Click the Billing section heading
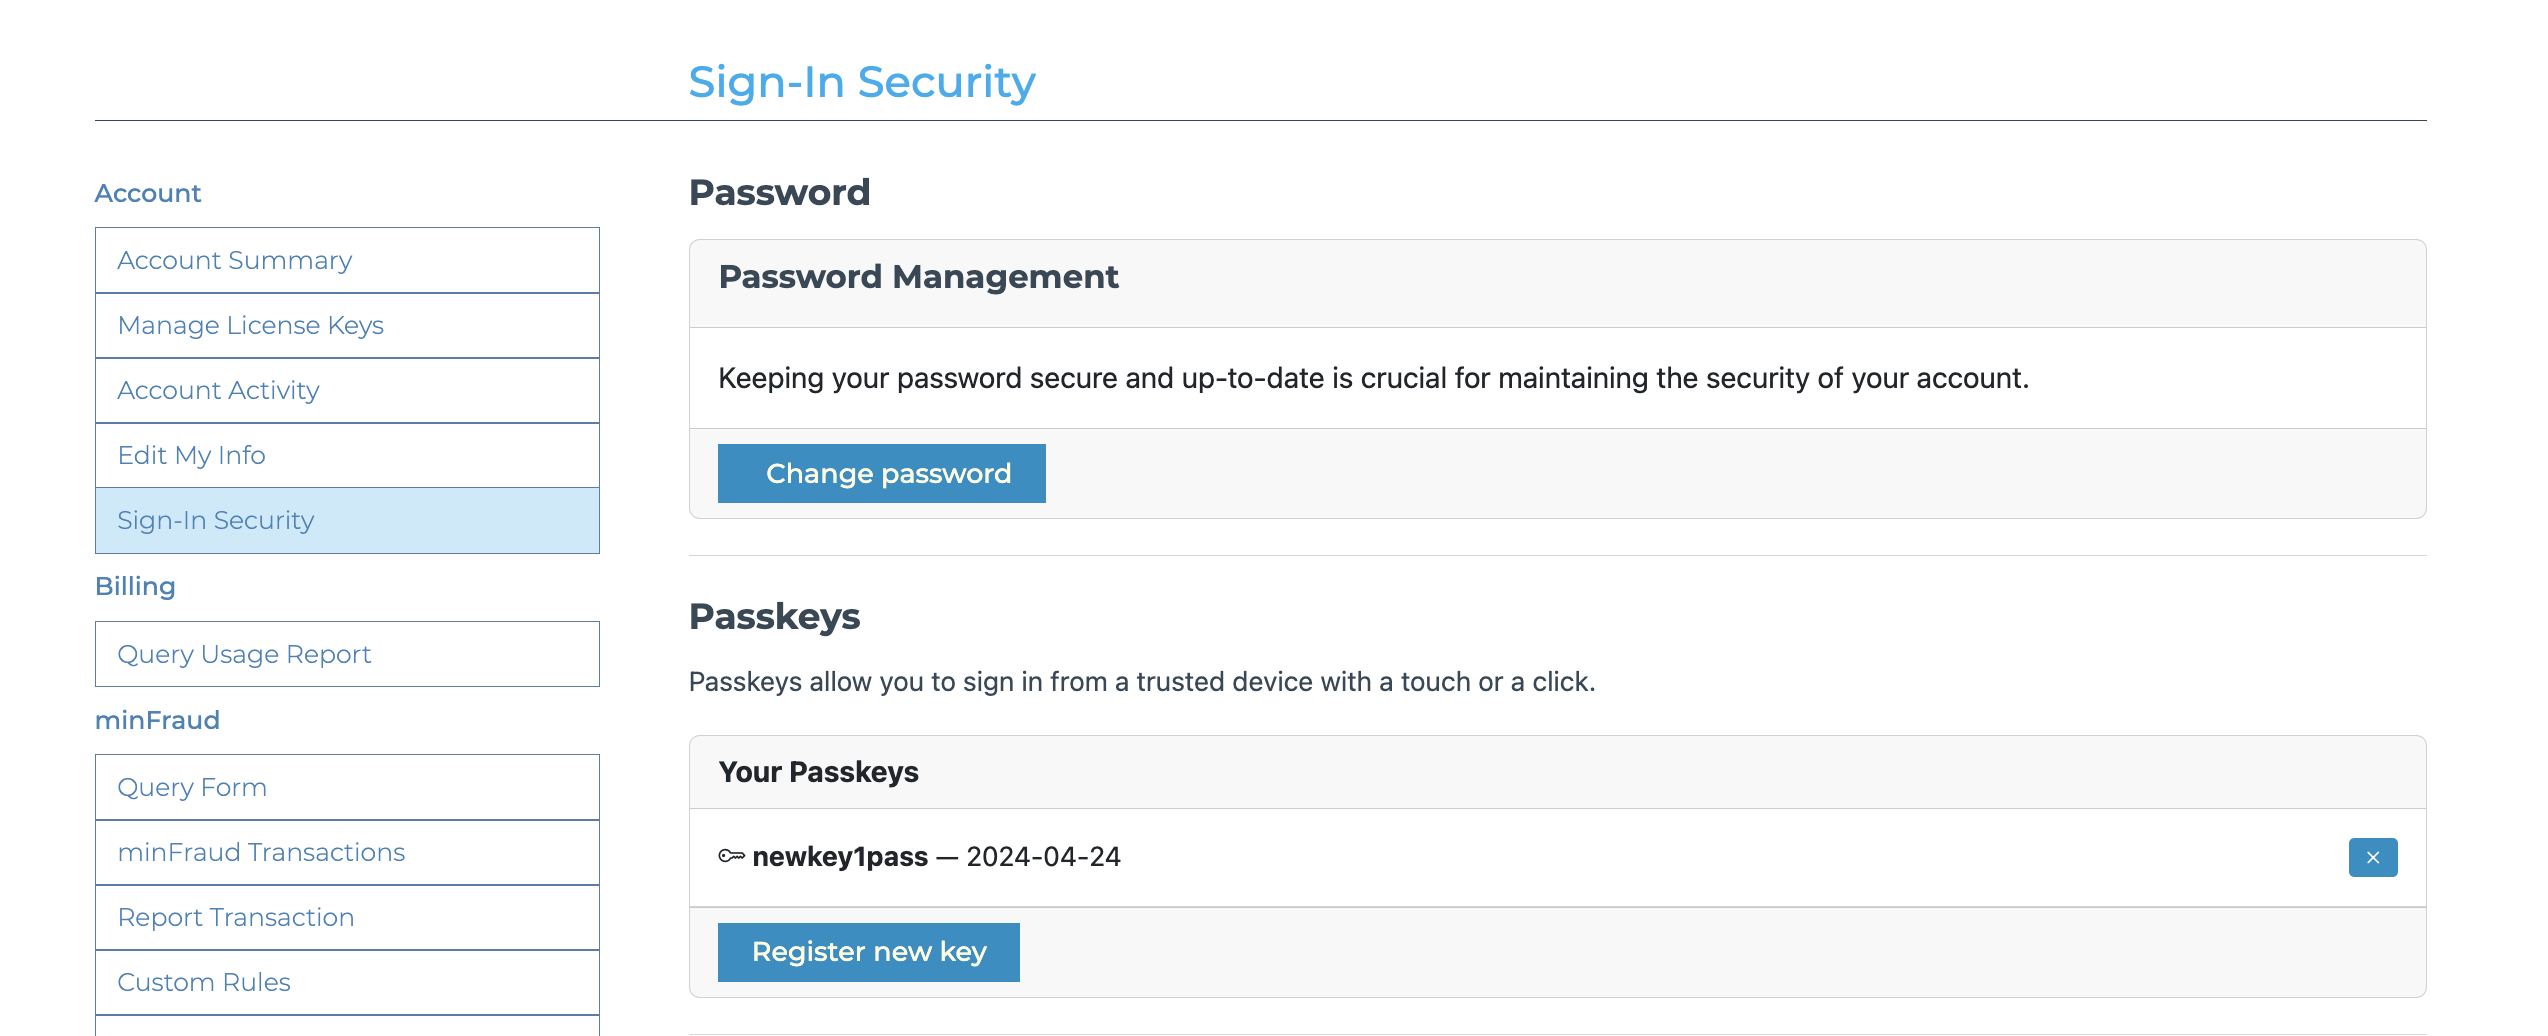 pyautogui.click(x=135, y=586)
